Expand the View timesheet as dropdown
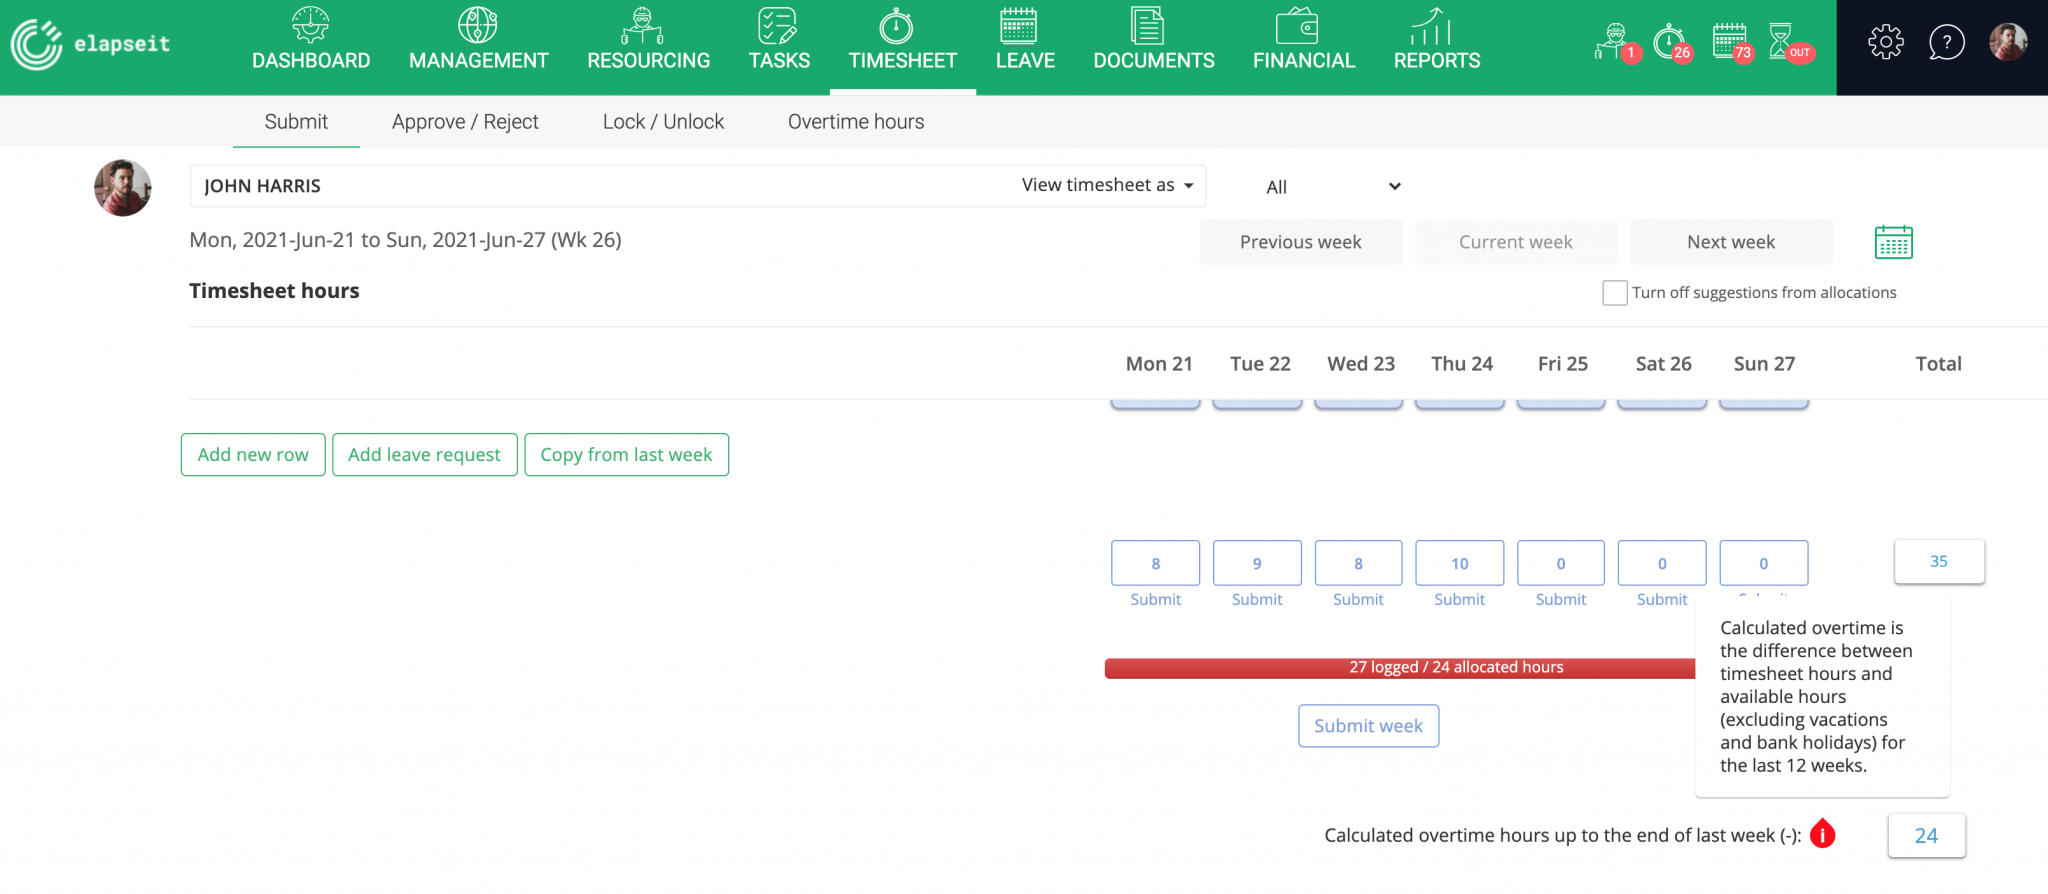2048x894 pixels. tap(1107, 185)
